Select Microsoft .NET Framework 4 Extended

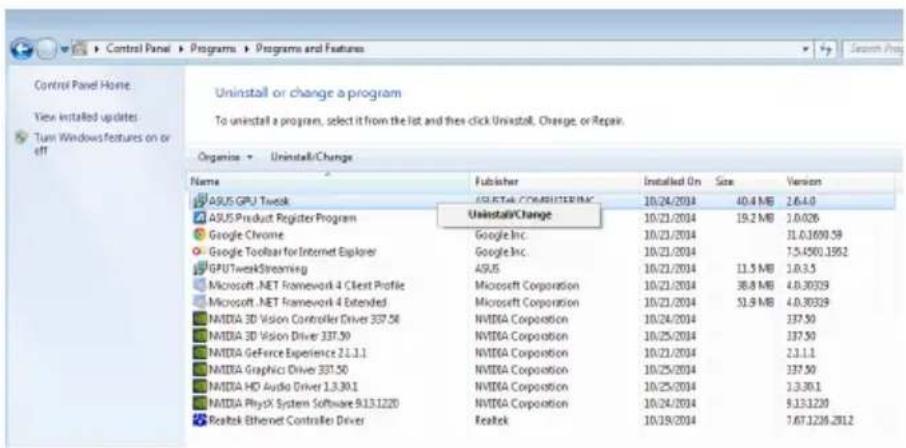[298, 302]
